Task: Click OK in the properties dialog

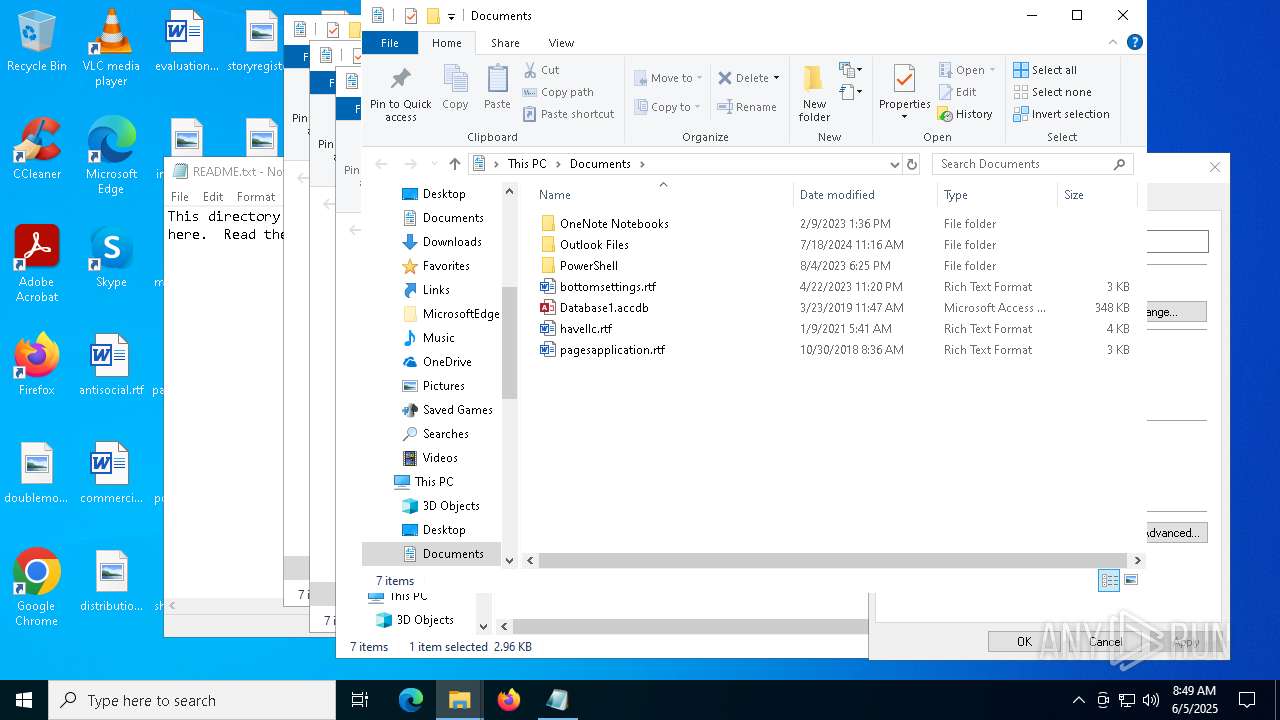Action: [1024, 642]
